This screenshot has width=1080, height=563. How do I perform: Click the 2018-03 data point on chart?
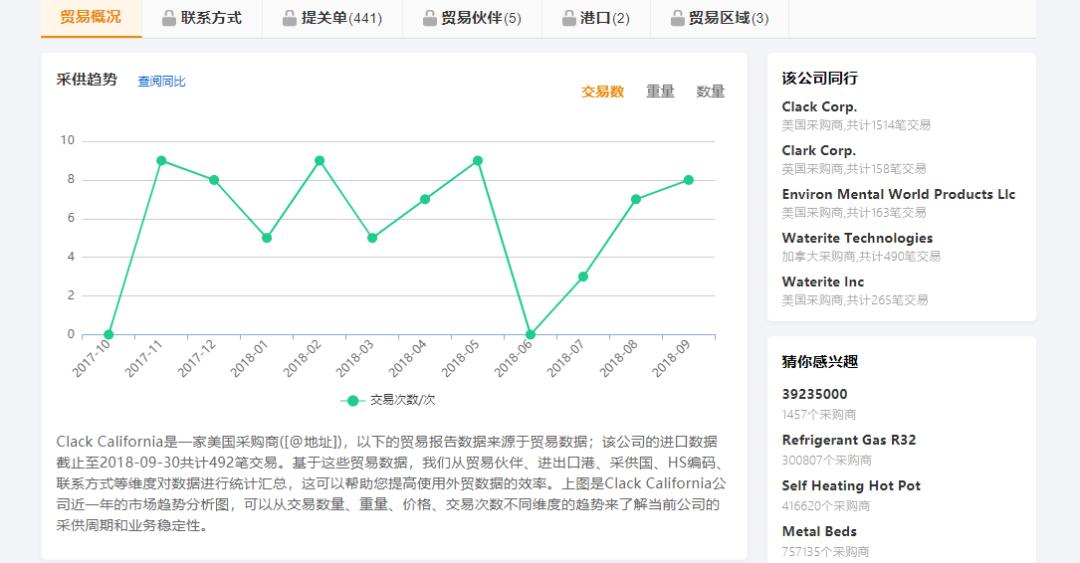[372, 238]
